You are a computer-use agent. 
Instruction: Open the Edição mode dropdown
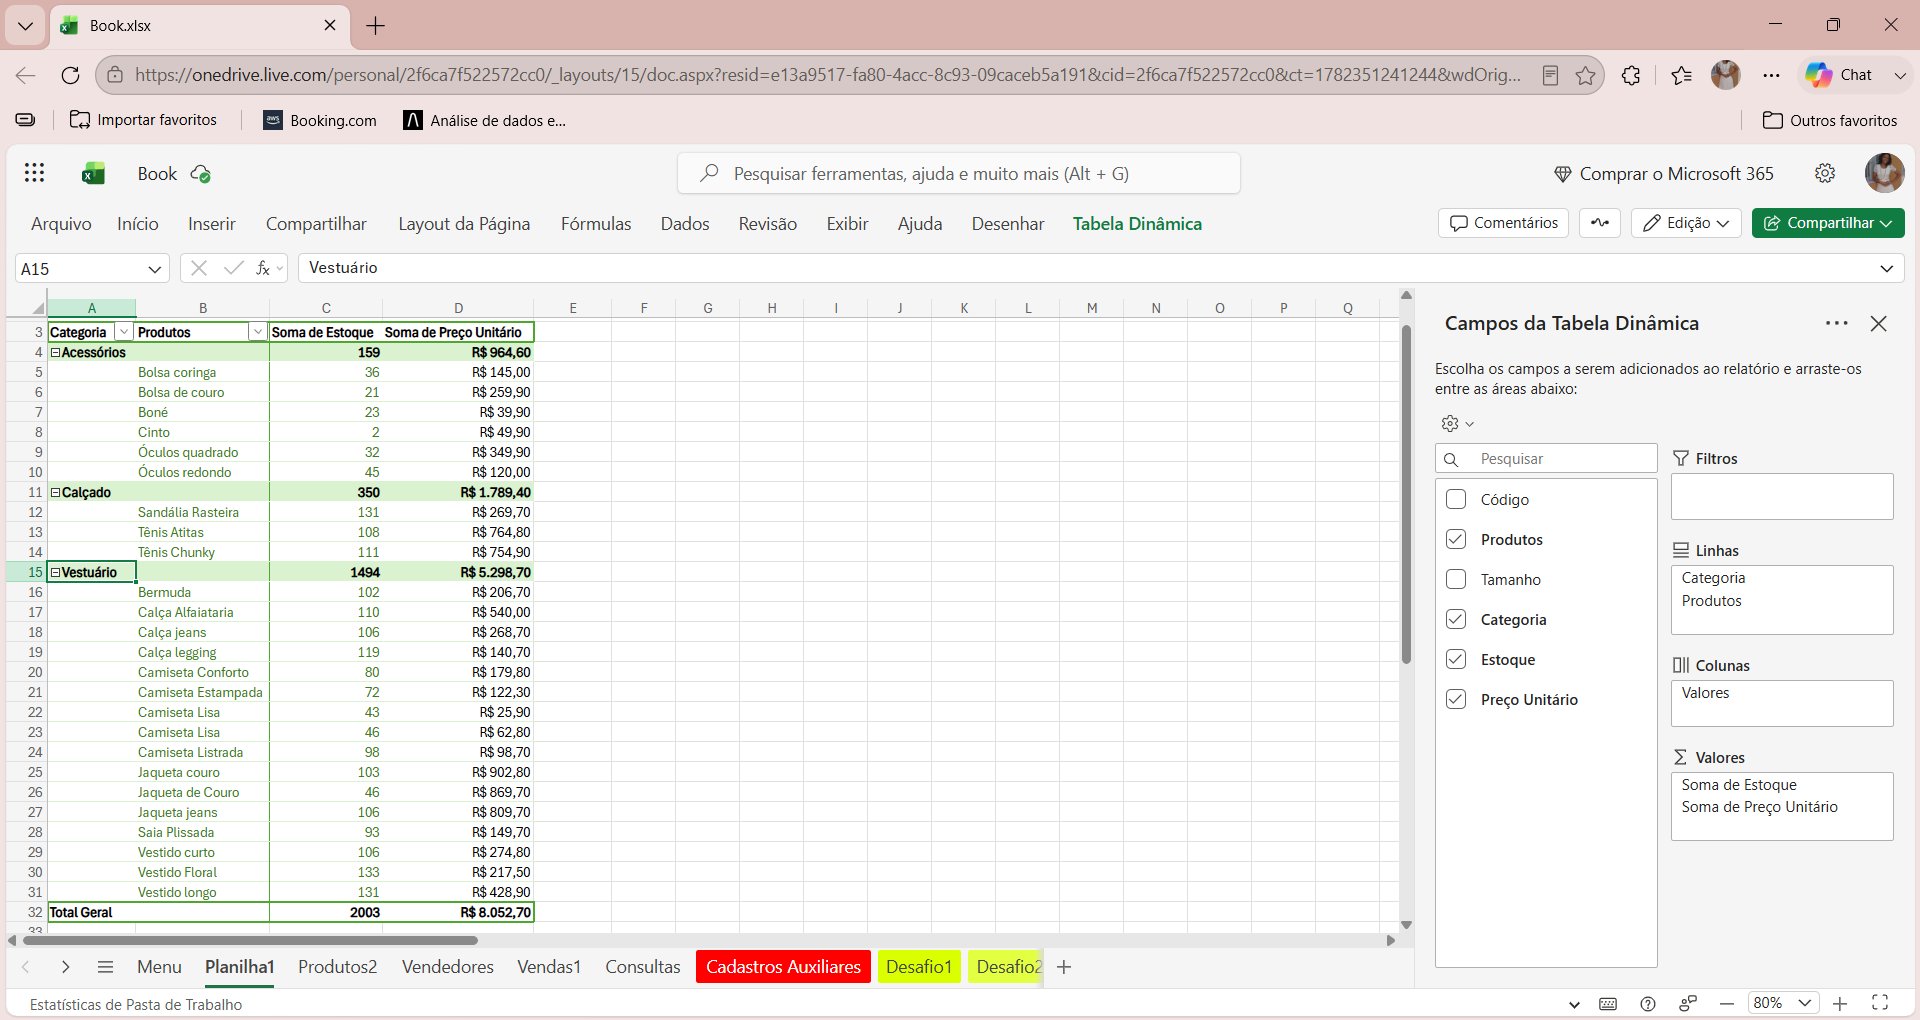(1686, 223)
